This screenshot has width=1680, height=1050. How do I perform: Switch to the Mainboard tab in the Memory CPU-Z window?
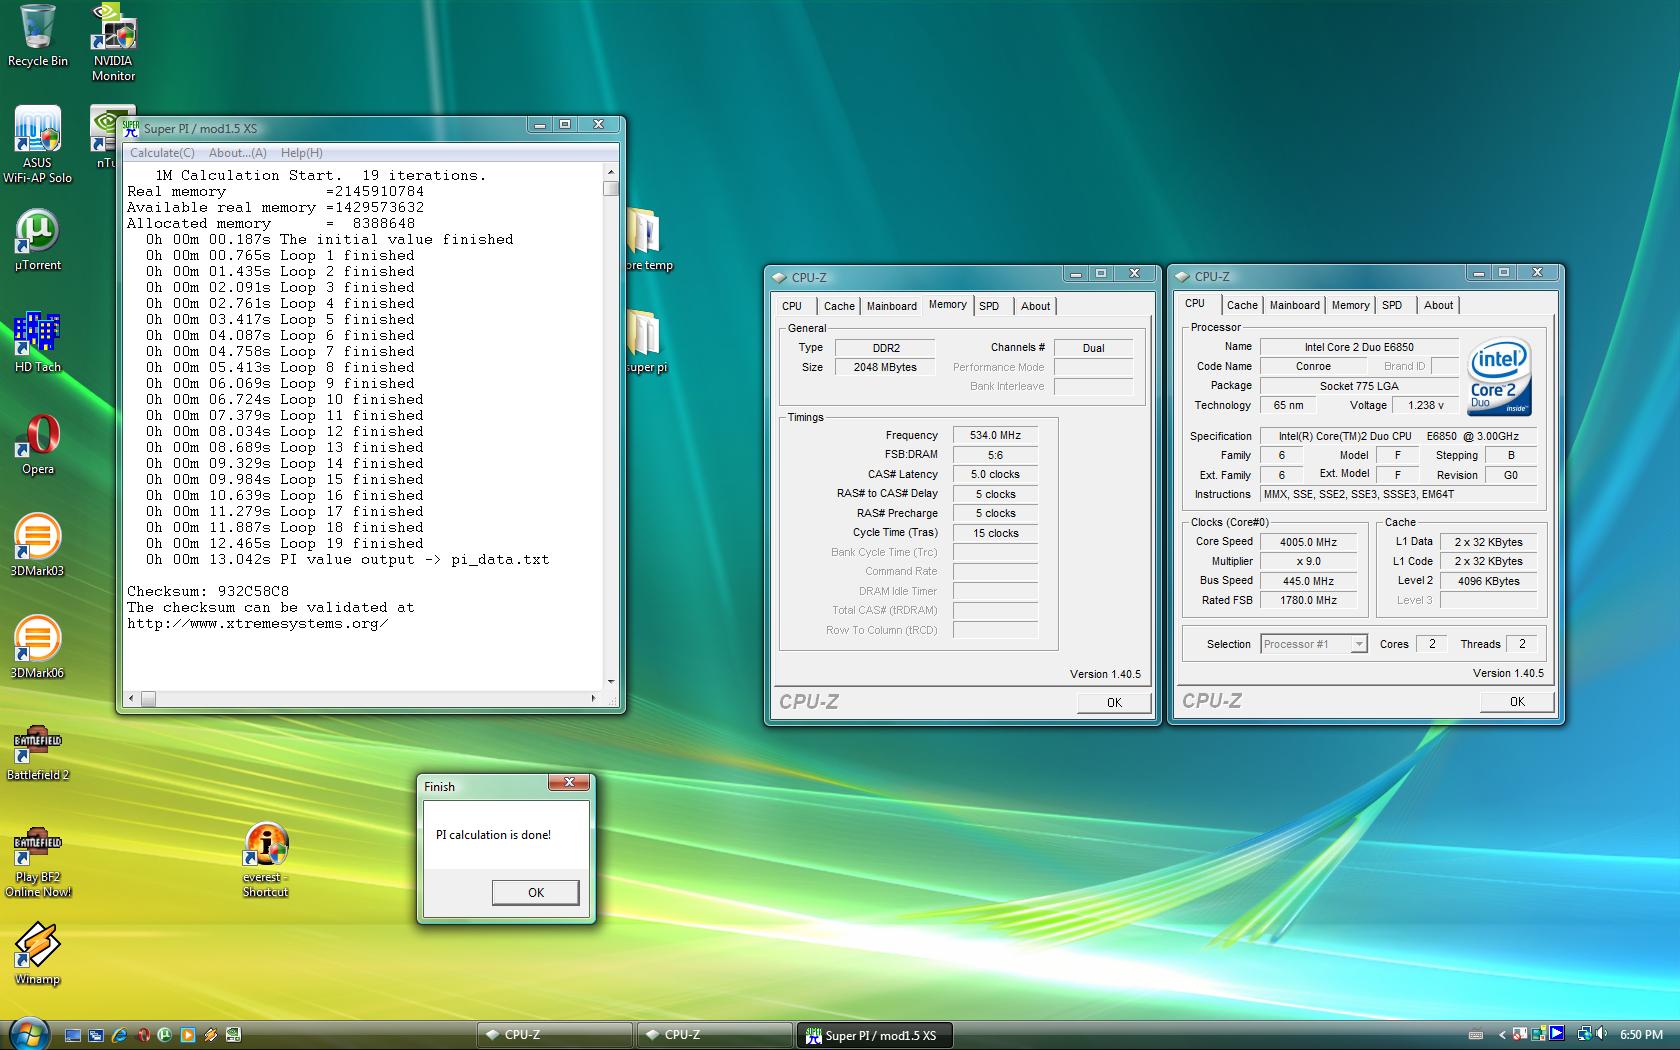891,306
